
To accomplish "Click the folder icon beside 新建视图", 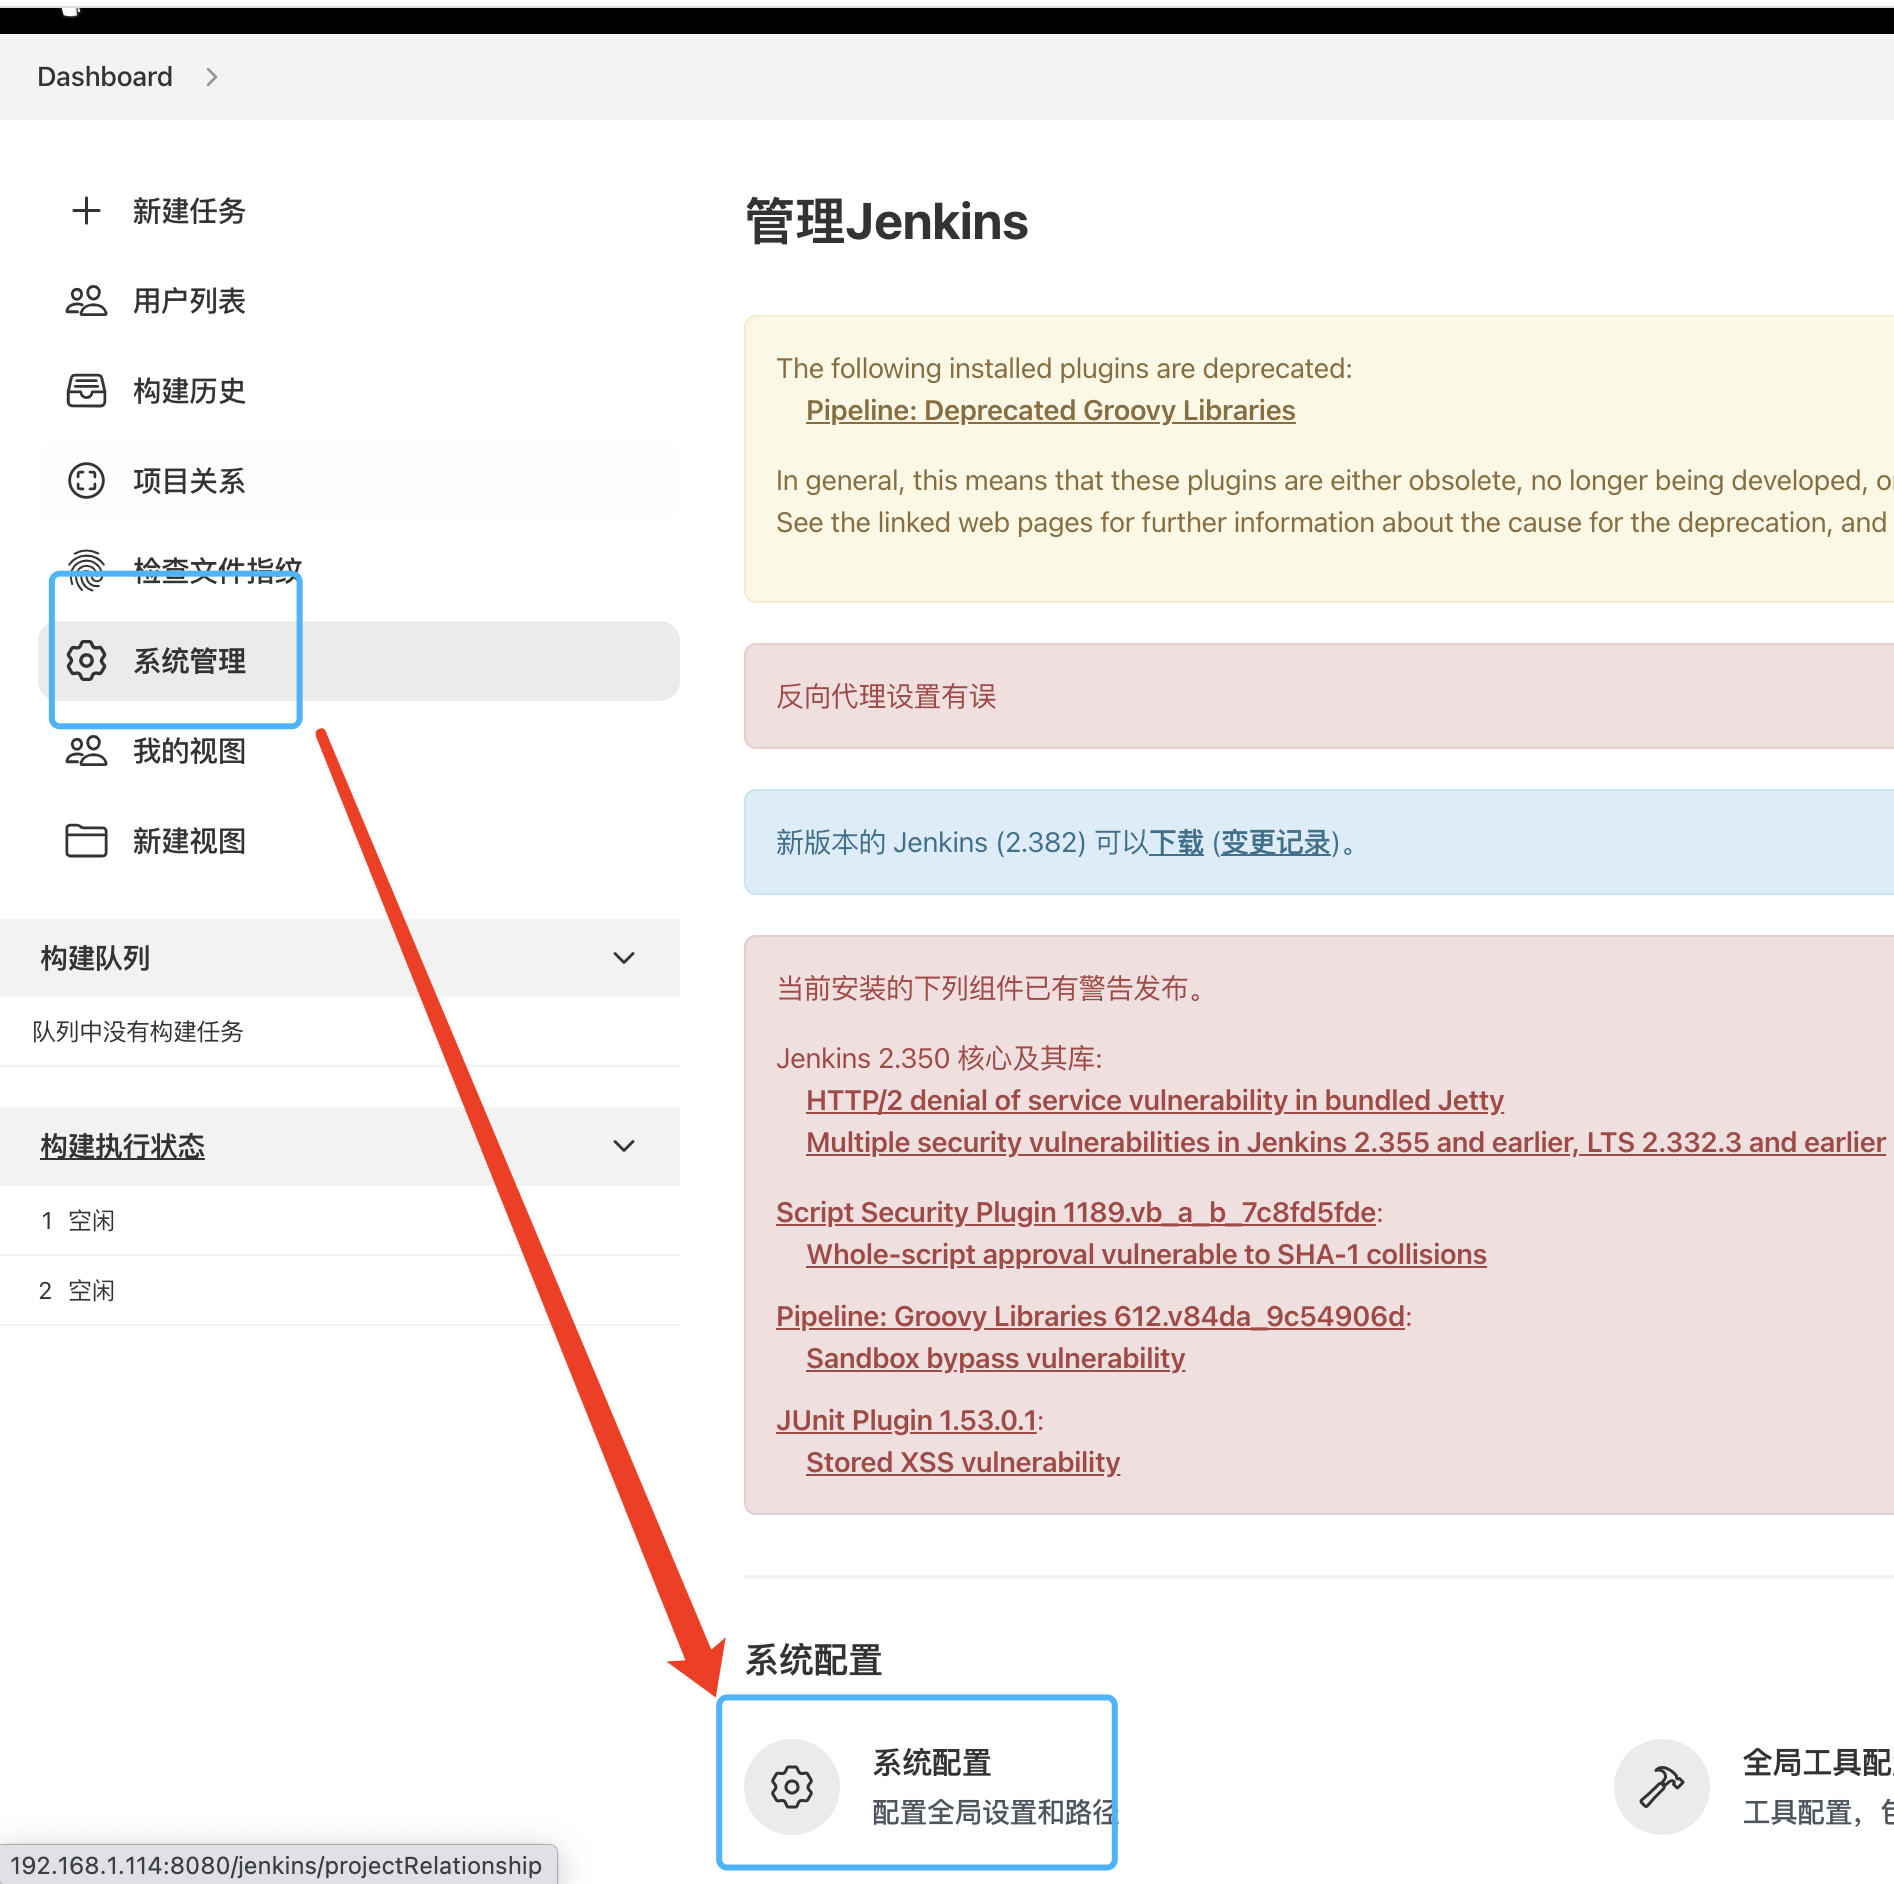I will click(x=87, y=841).
